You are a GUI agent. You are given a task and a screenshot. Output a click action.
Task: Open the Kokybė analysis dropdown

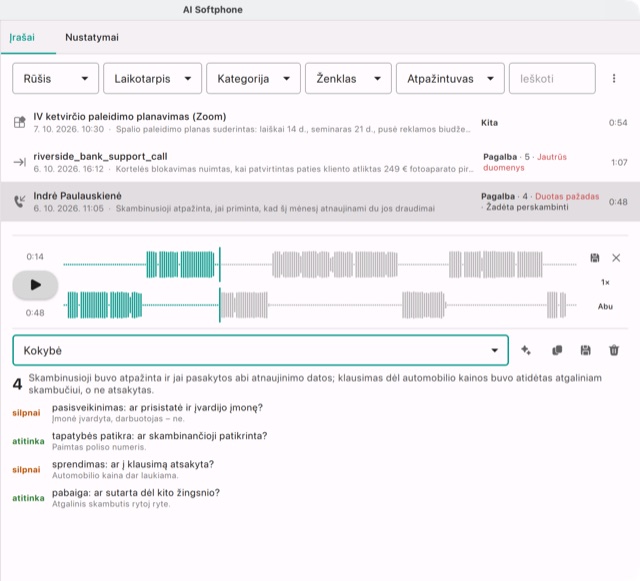(260, 350)
